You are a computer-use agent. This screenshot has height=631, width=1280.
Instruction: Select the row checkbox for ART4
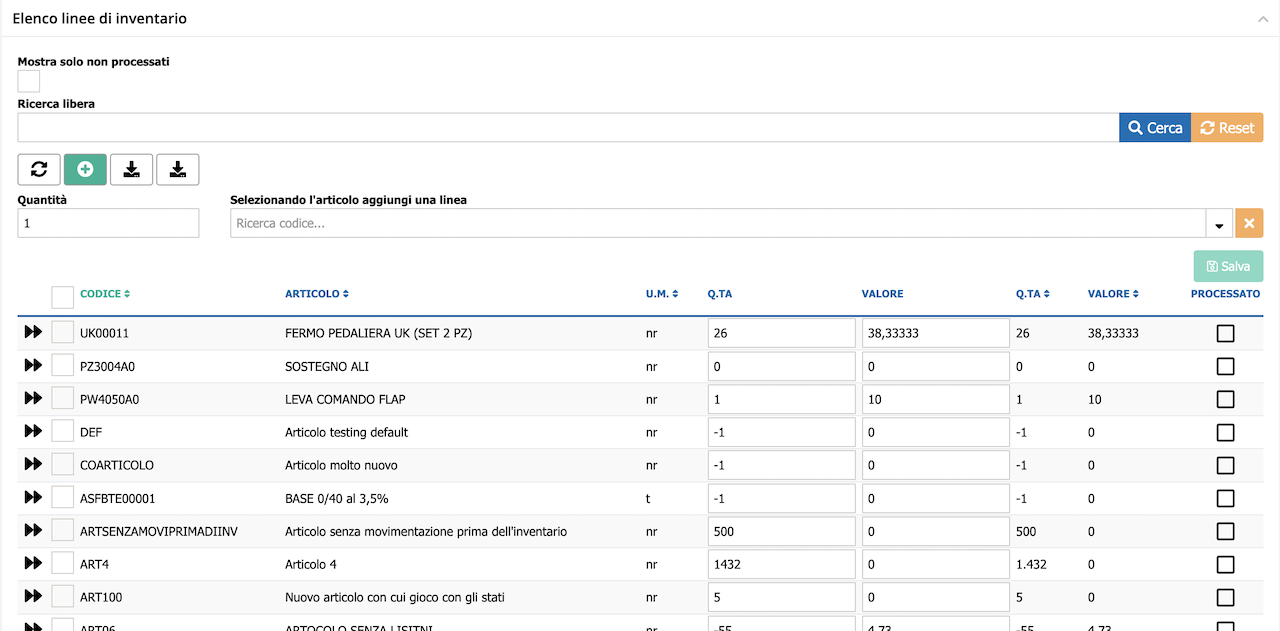coord(62,564)
